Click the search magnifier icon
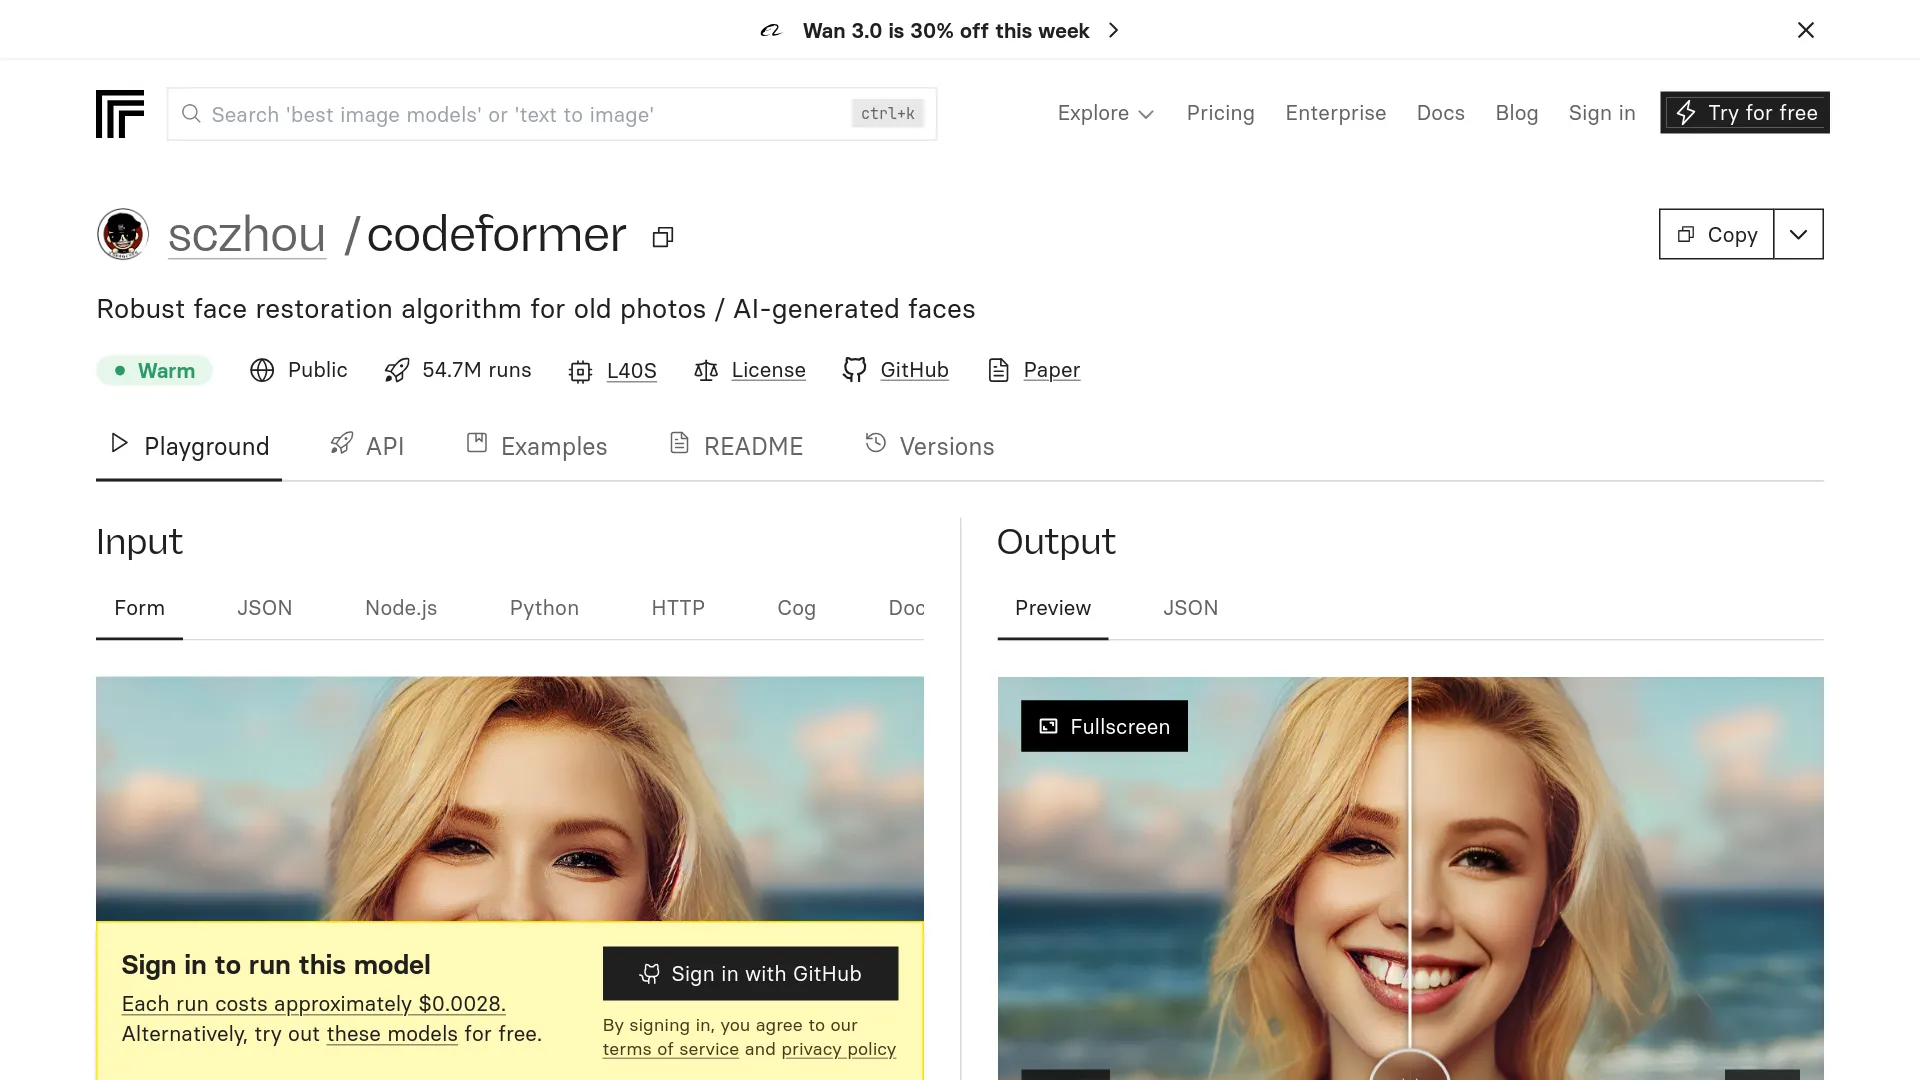The image size is (1920, 1080). pyautogui.click(x=191, y=114)
